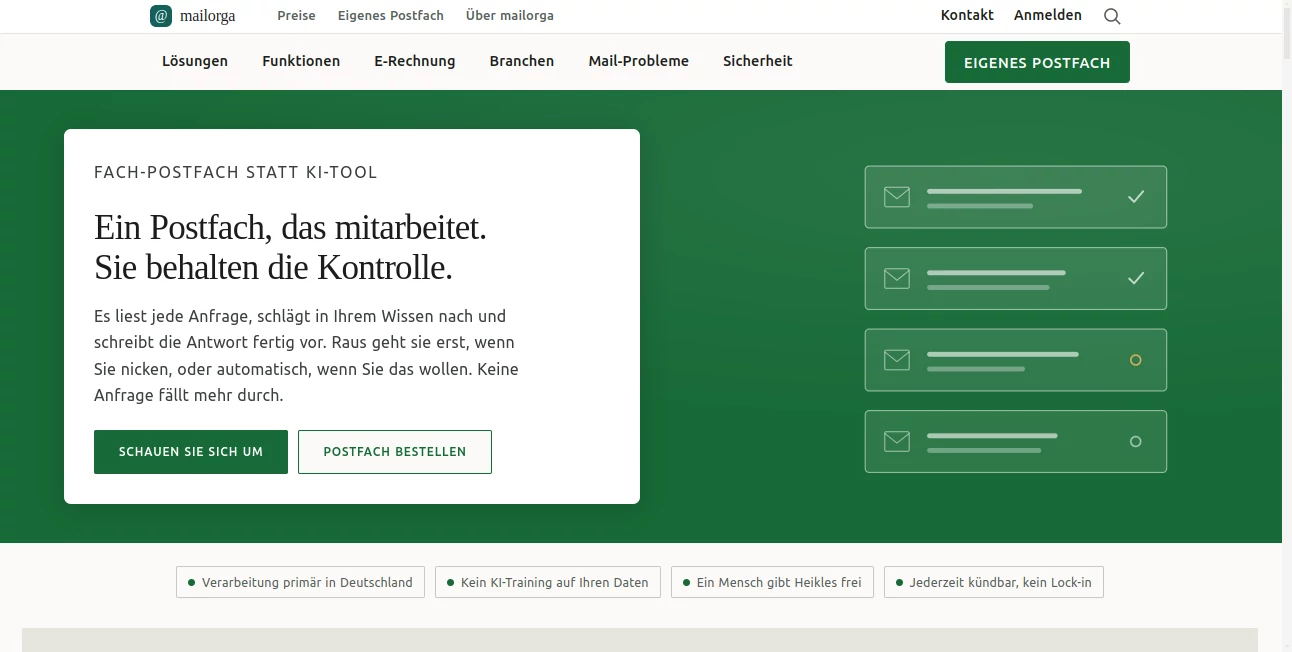Image resolution: width=1292 pixels, height=652 pixels.
Task: Click the Ein Mensch gibt Heikles frei badge
Action: click(772, 582)
